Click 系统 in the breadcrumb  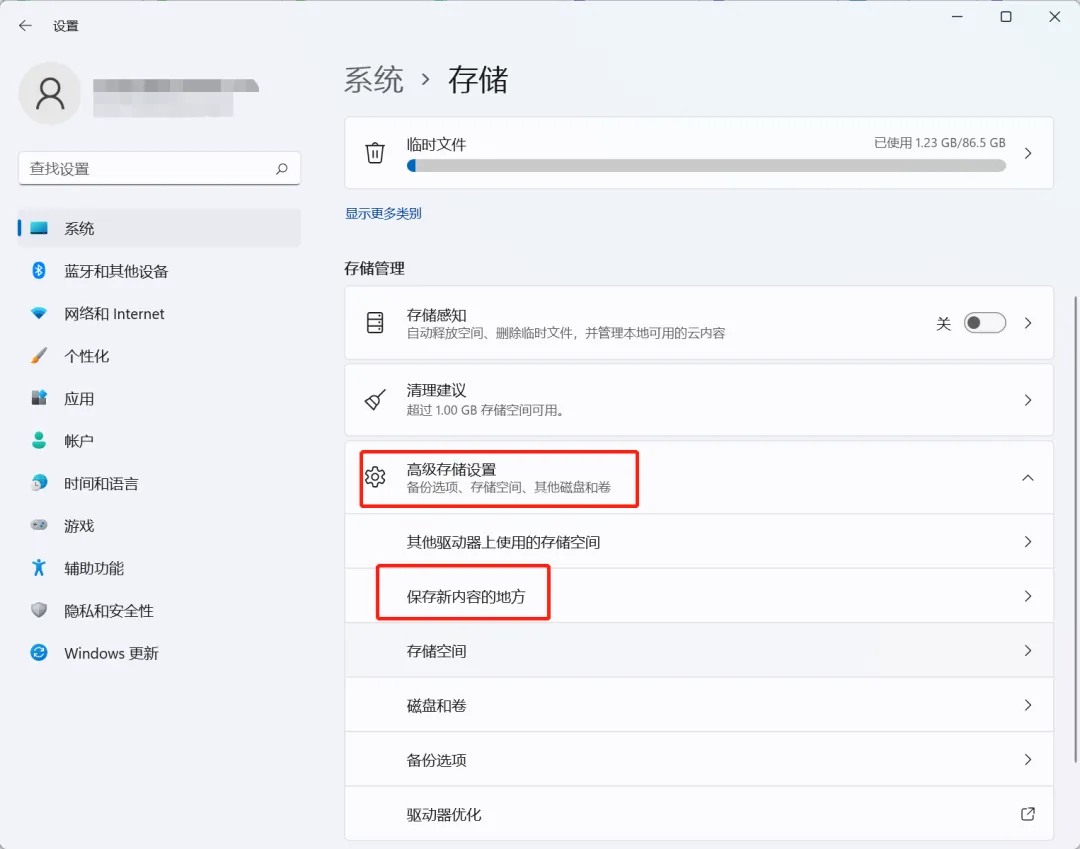[374, 80]
